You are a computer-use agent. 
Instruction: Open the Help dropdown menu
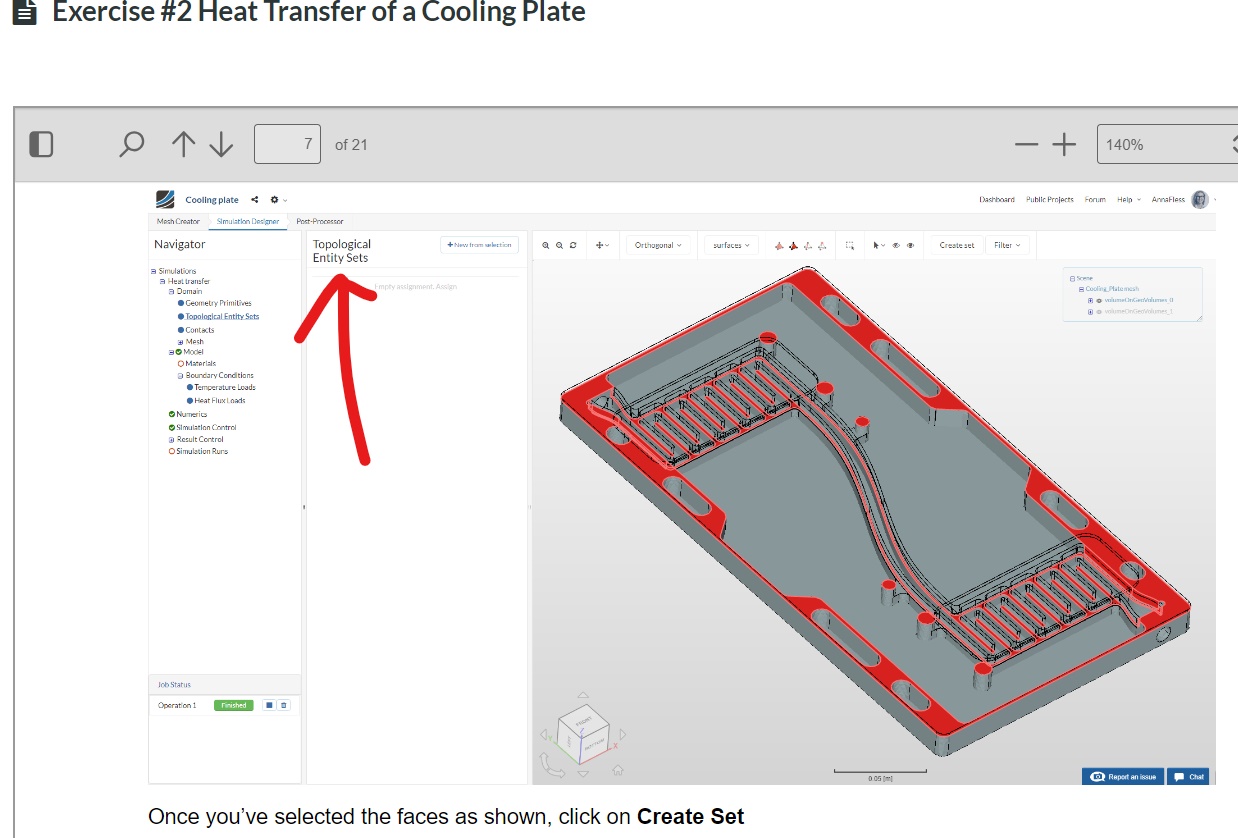coord(1129,199)
